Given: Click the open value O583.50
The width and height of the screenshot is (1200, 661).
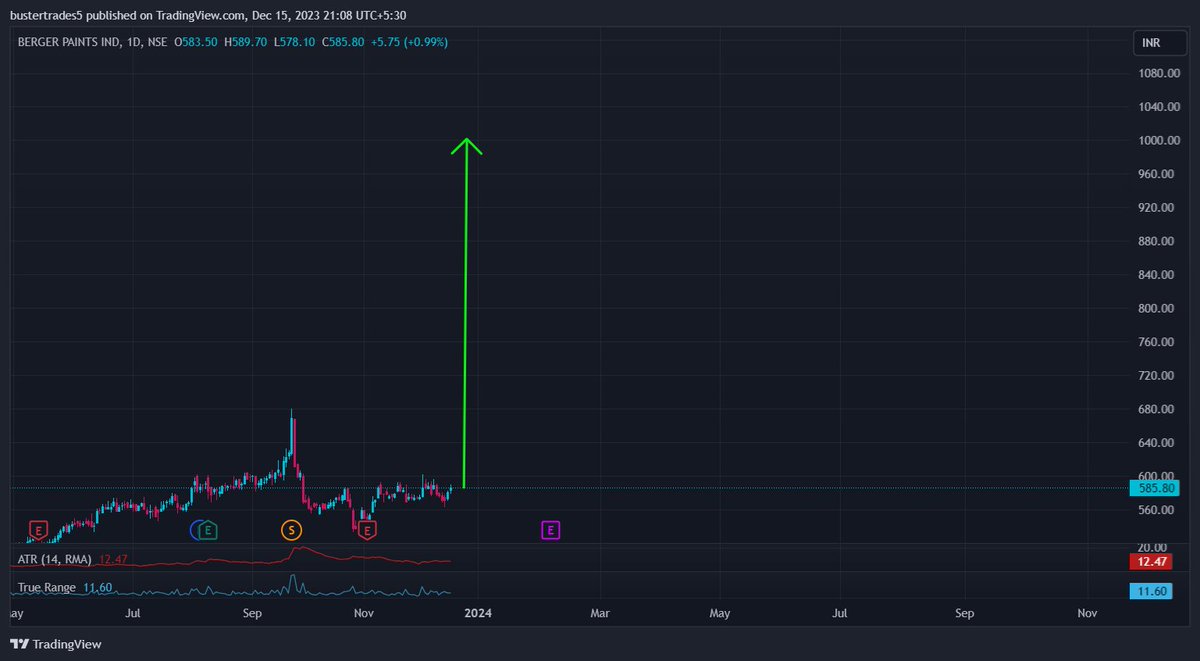Looking at the screenshot, I should (x=196, y=42).
